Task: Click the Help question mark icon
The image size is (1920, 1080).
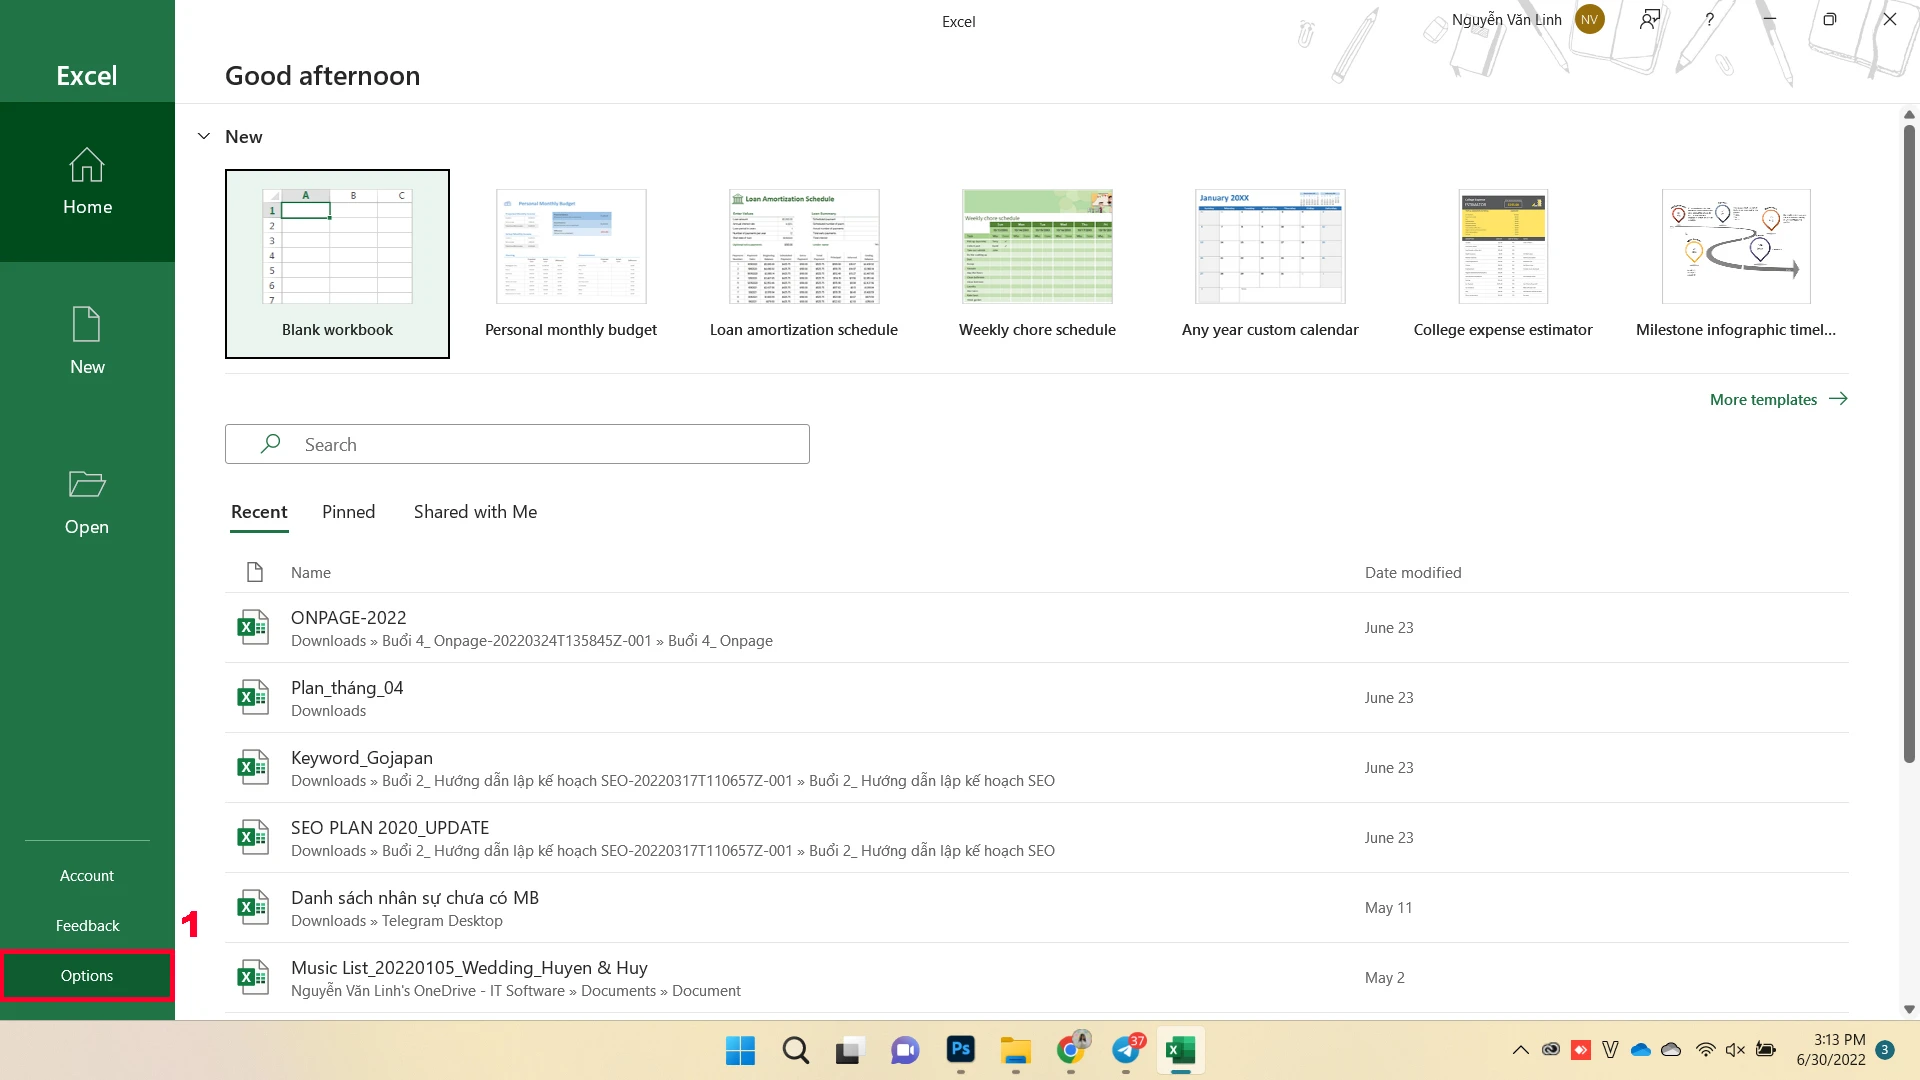Action: click(1710, 19)
